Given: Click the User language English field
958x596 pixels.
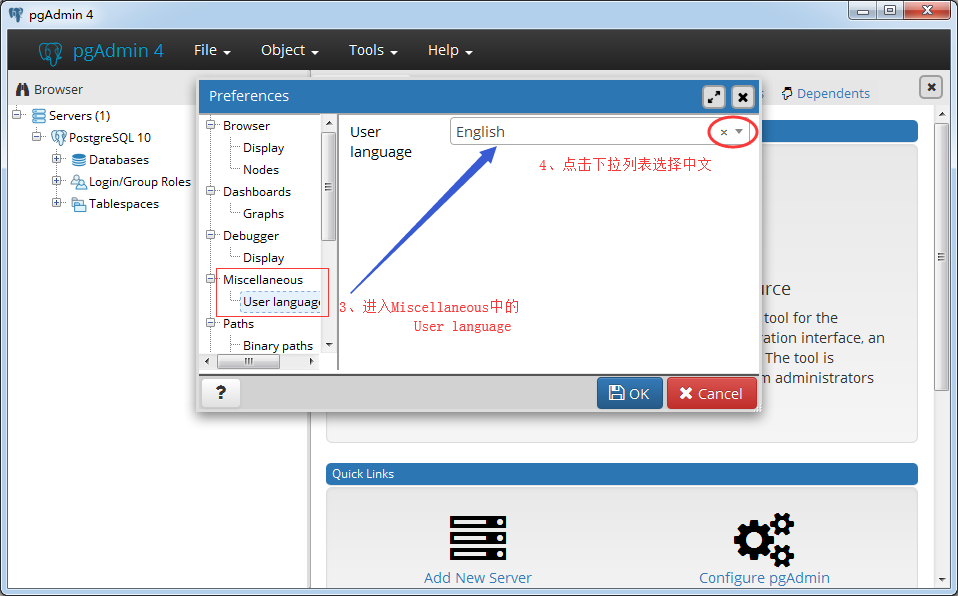Looking at the screenshot, I should (599, 132).
